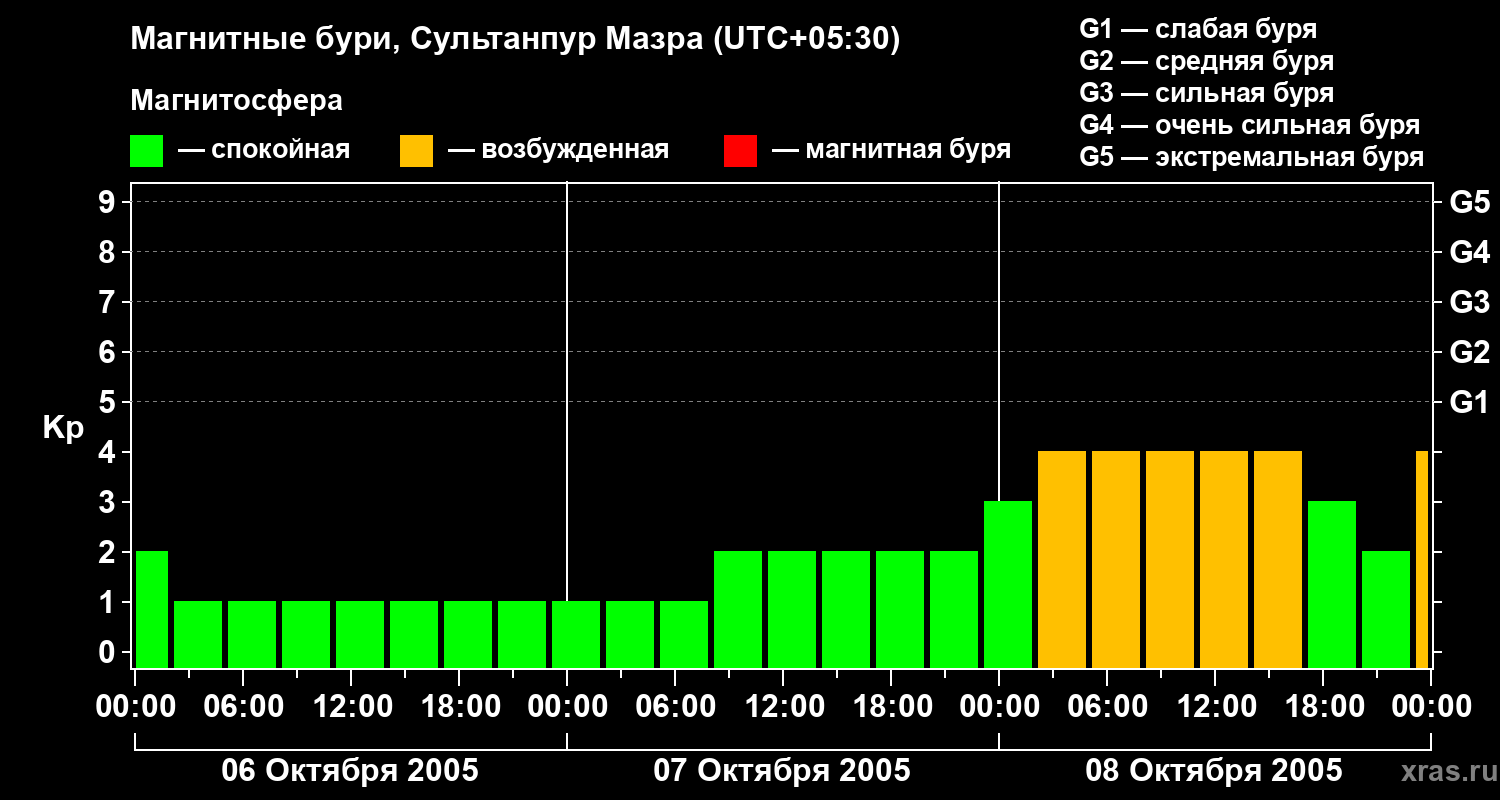Click the "— спокойная" legend label

point(264,151)
